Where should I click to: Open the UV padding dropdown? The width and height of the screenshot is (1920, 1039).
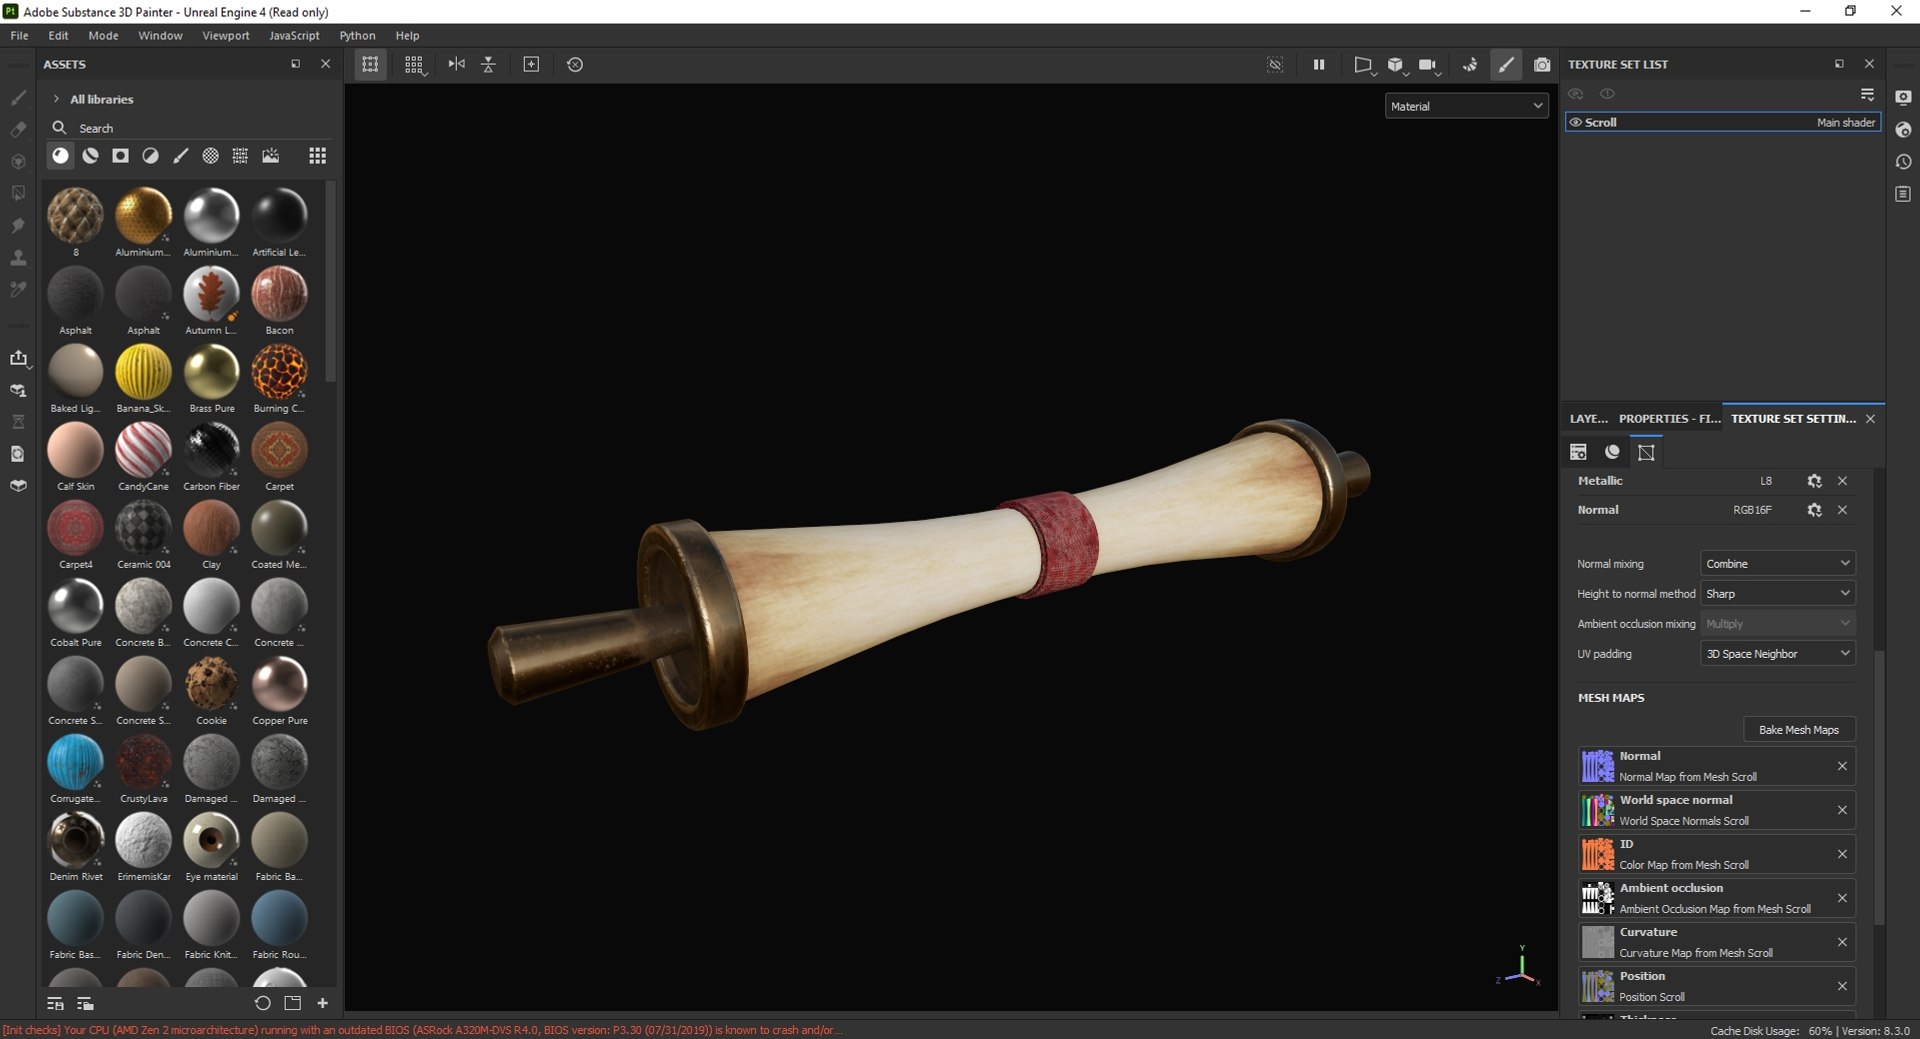(1777, 654)
